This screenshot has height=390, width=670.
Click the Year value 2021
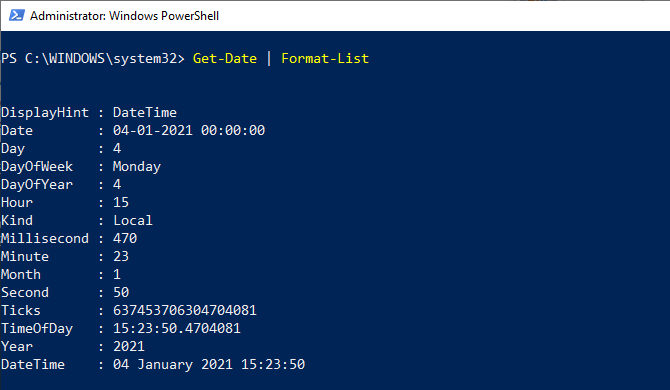(129, 346)
